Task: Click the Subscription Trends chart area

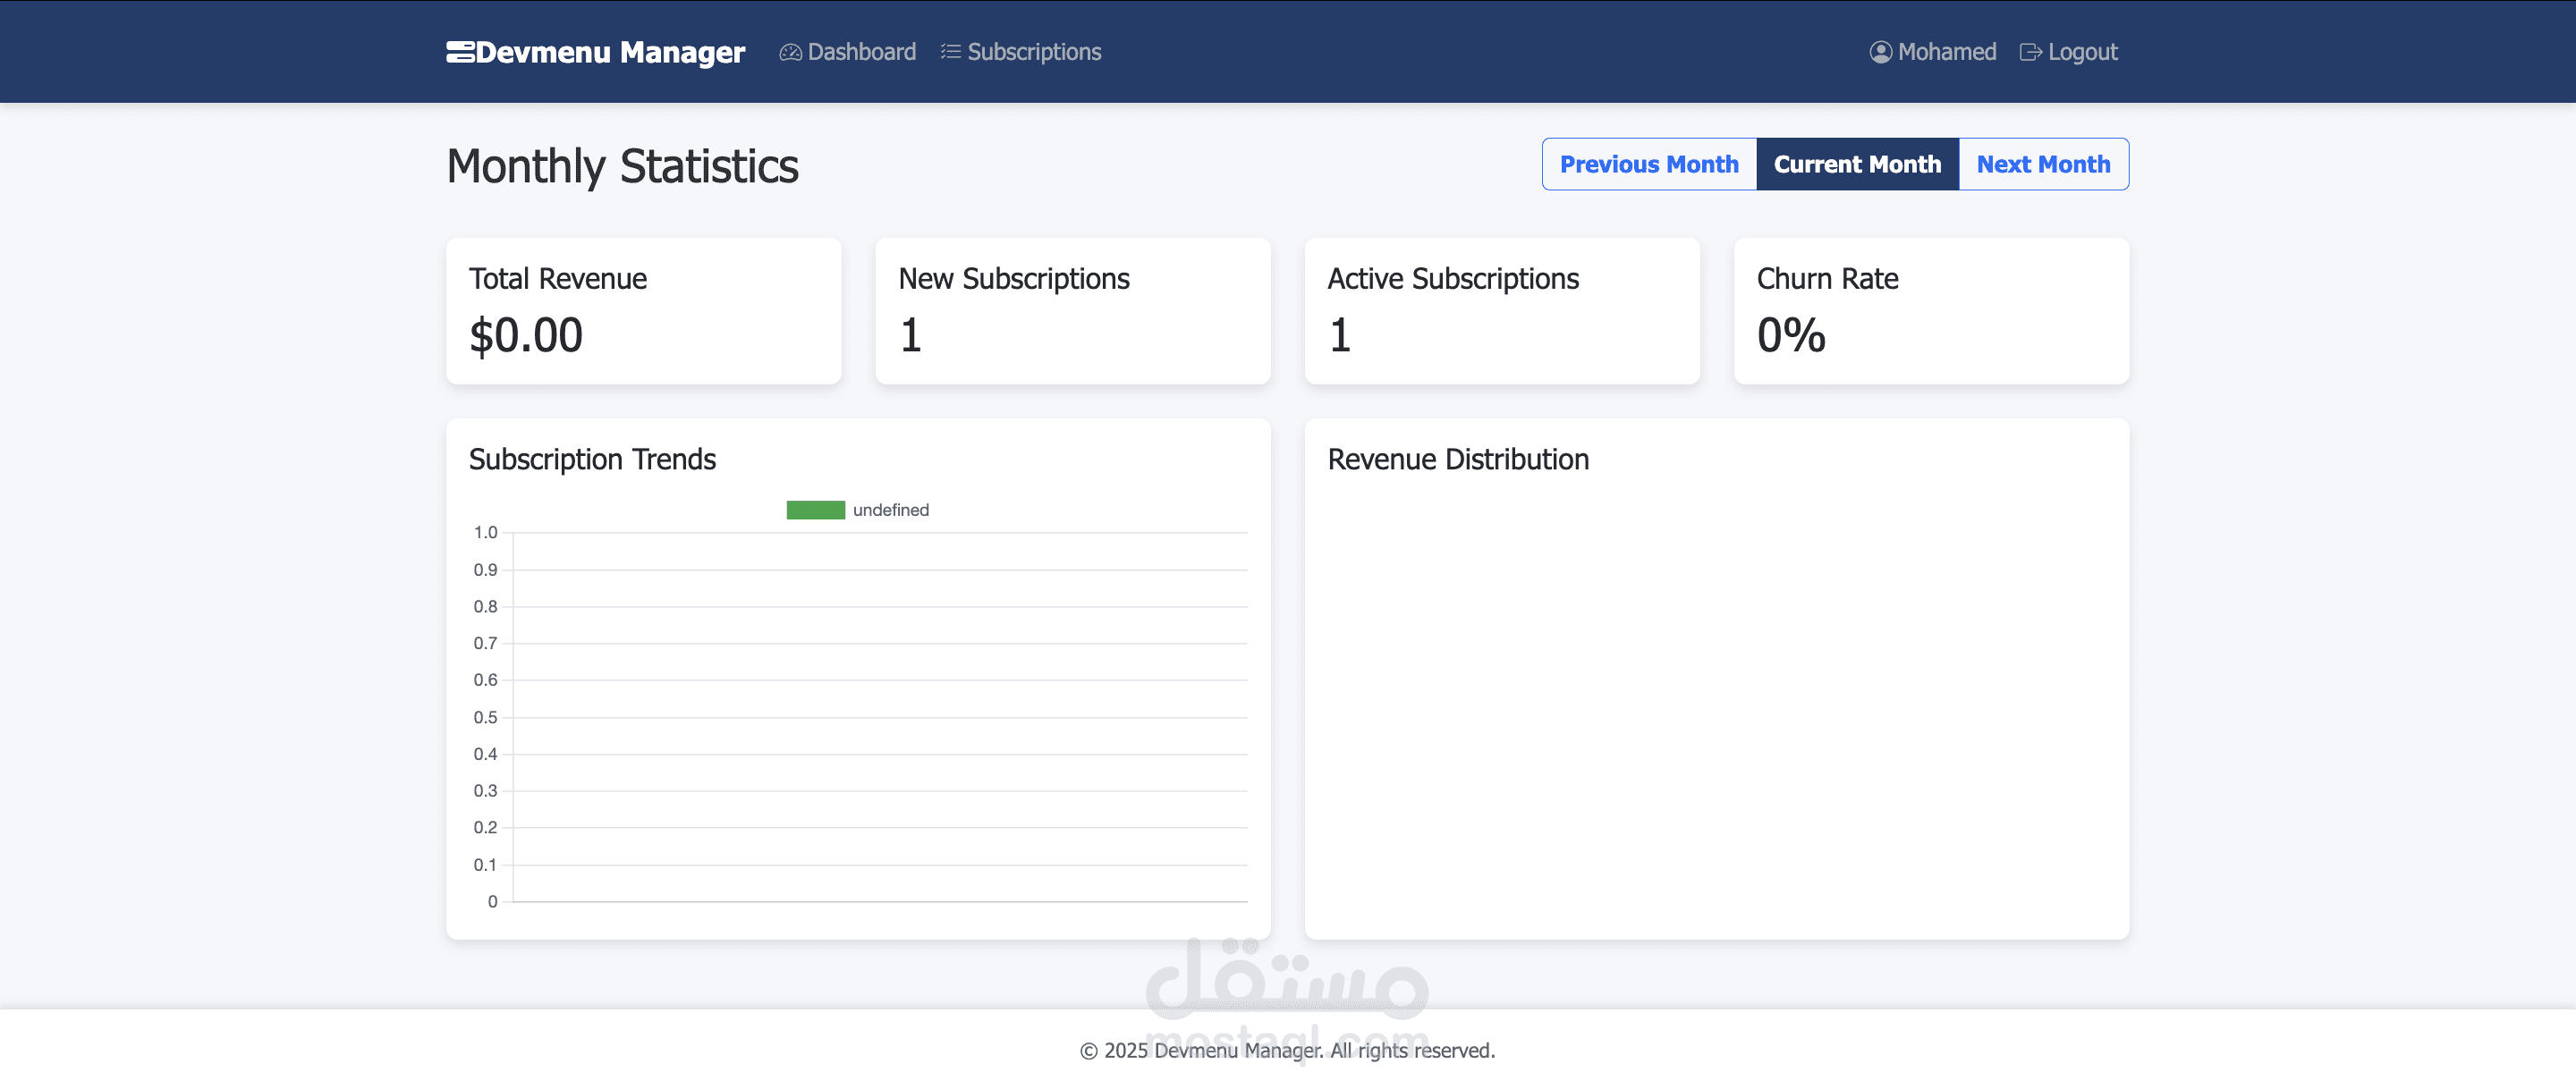Action: 880,717
